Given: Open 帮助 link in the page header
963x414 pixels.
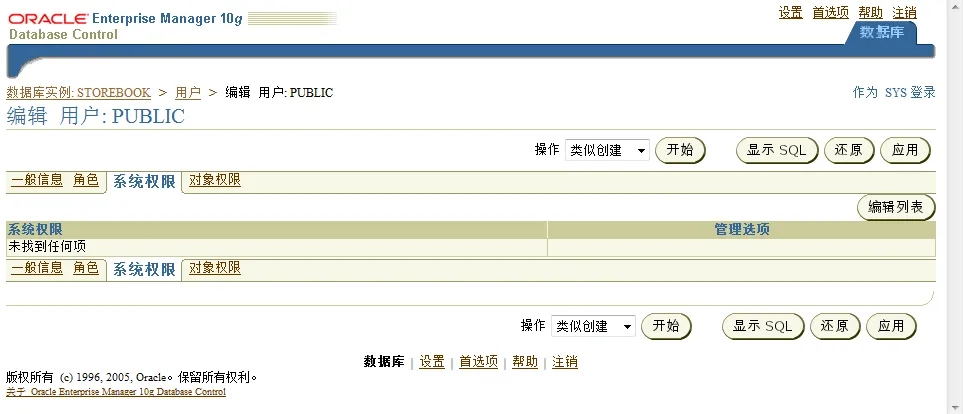Looking at the screenshot, I should 870,12.
